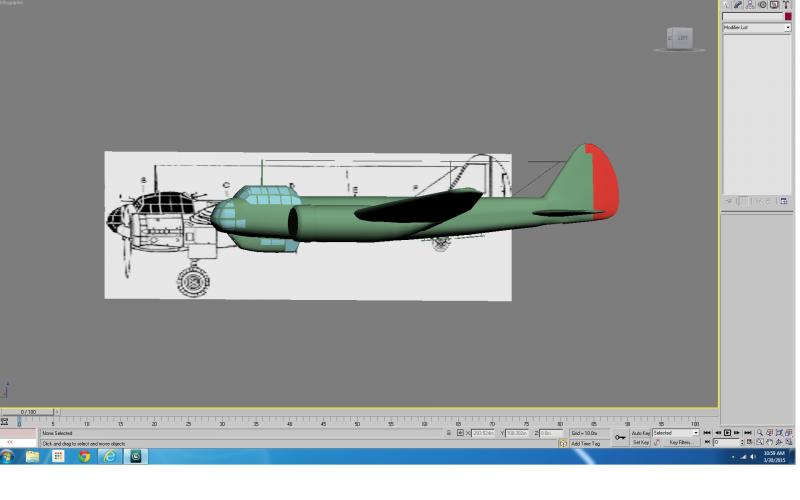
Task: Switch to the Motion panel tab
Action: pyautogui.click(x=763, y=5)
